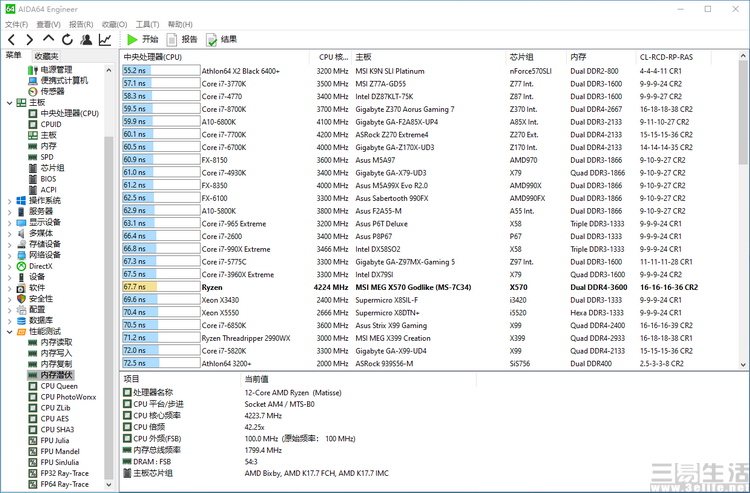Select FP32 Ray-Trace benchmark
750x493 pixels.
(x=58, y=473)
